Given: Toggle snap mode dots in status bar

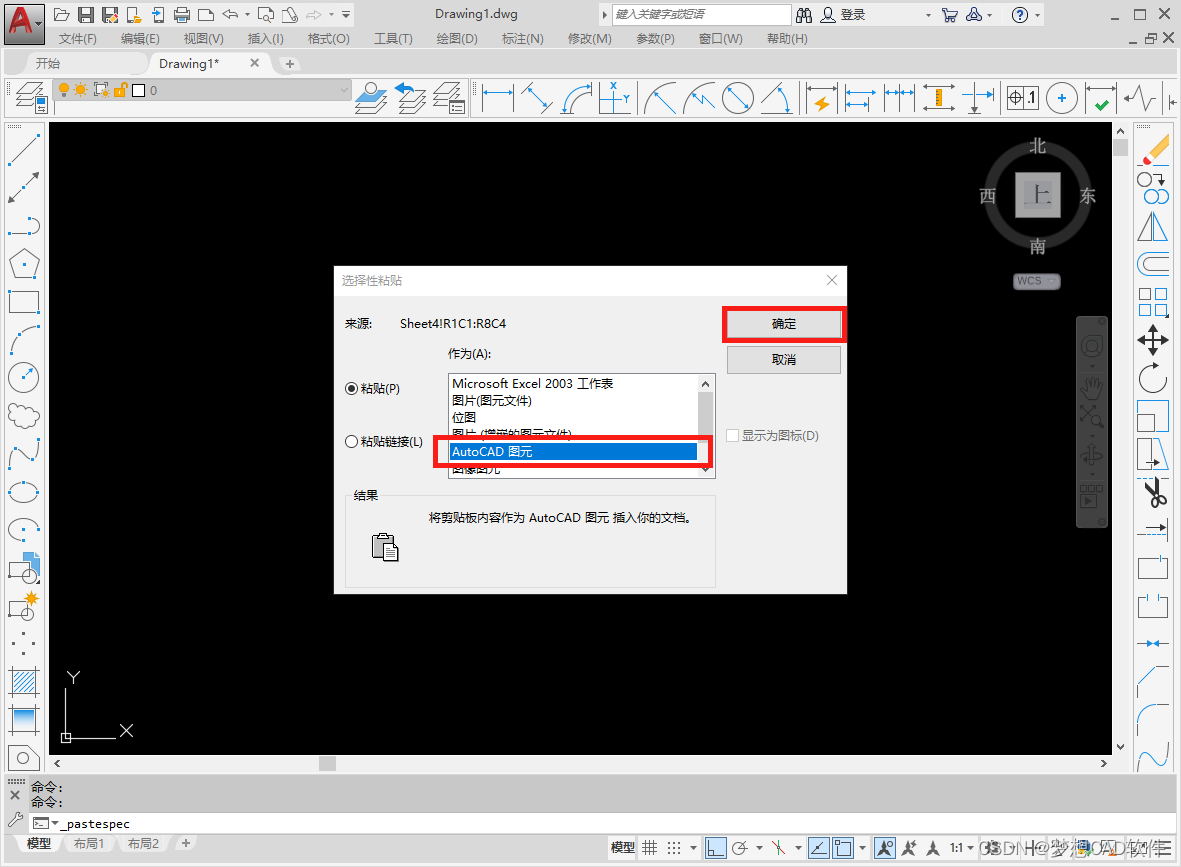Looking at the screenshot, I should [x=674, y=847].
